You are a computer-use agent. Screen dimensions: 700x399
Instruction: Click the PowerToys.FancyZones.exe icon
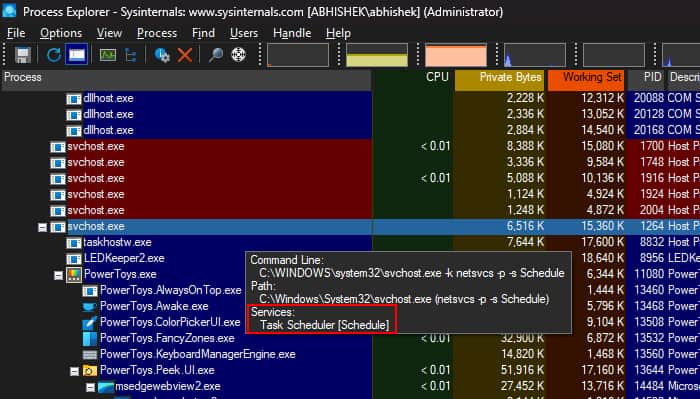pos(90,339)
